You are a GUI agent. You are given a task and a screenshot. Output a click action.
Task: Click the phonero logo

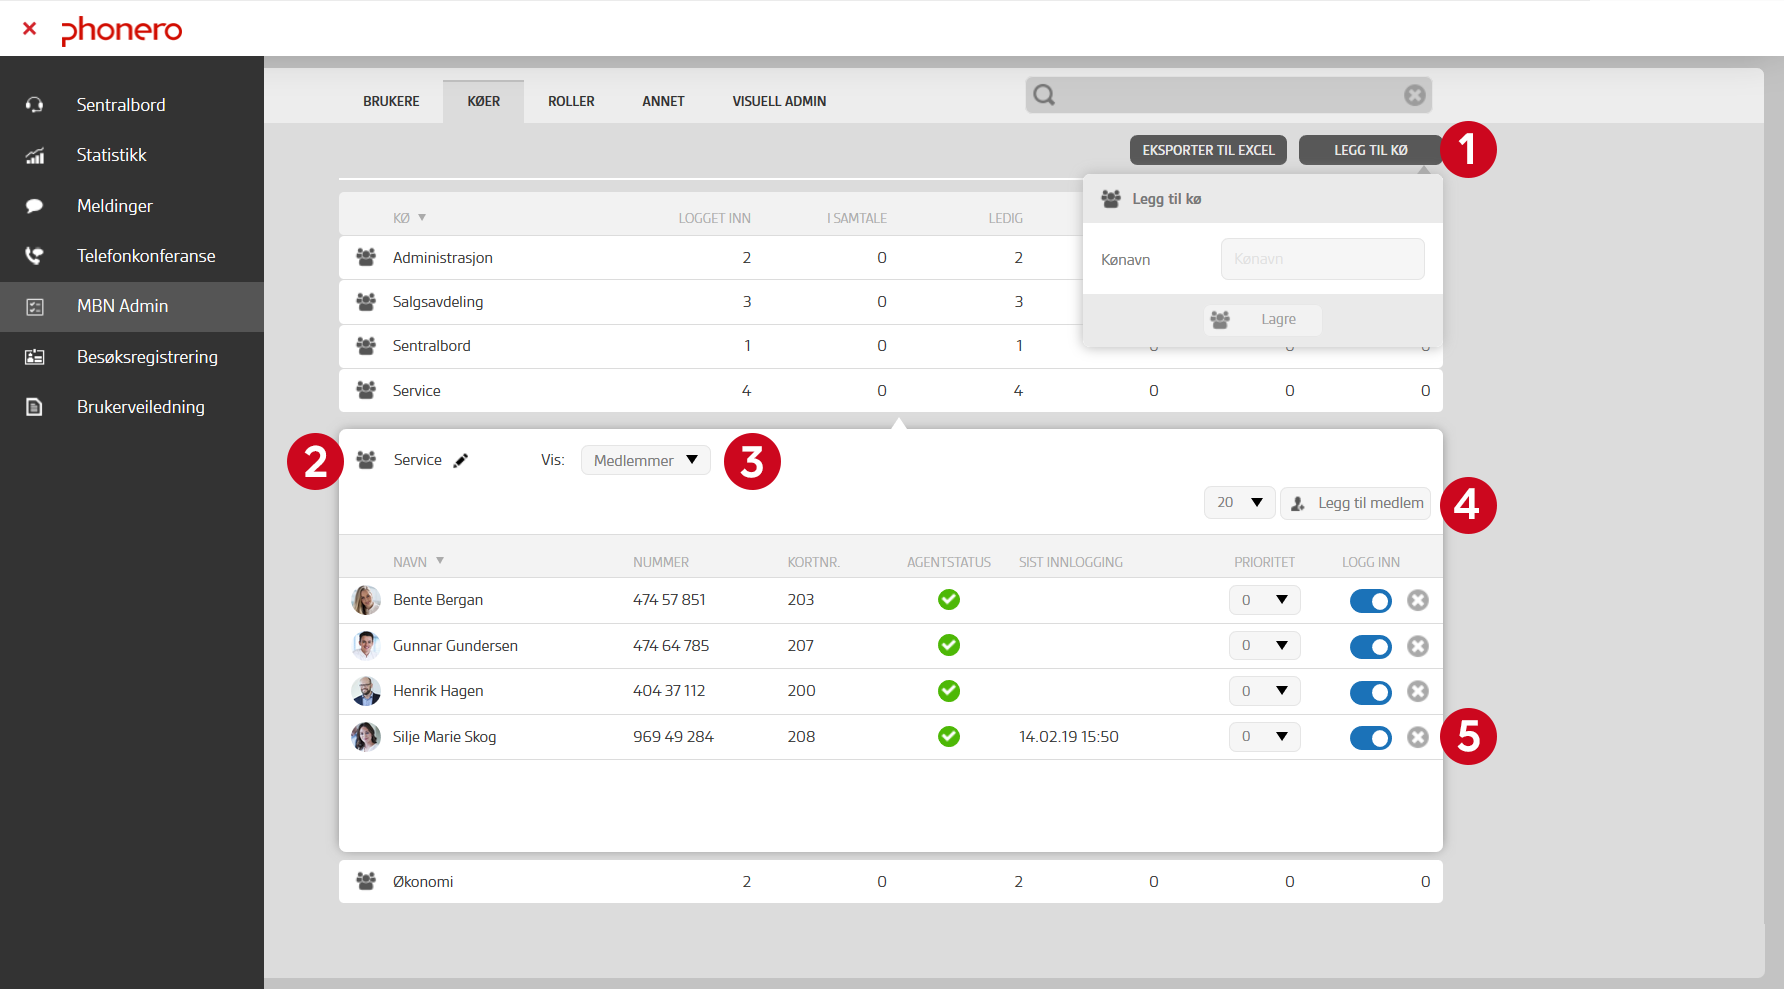tap(122, 30)
